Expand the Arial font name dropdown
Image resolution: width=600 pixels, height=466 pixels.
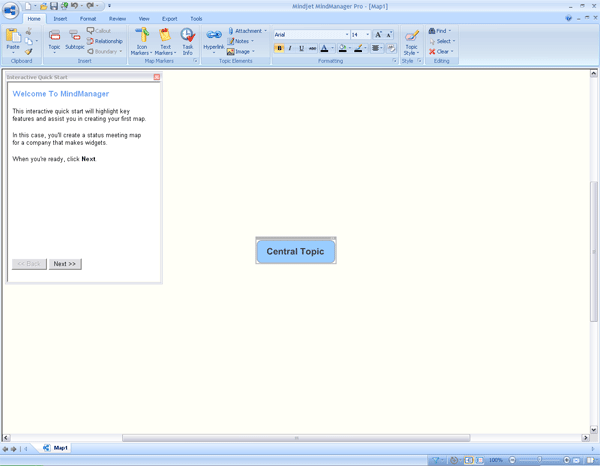pos(347,34)
